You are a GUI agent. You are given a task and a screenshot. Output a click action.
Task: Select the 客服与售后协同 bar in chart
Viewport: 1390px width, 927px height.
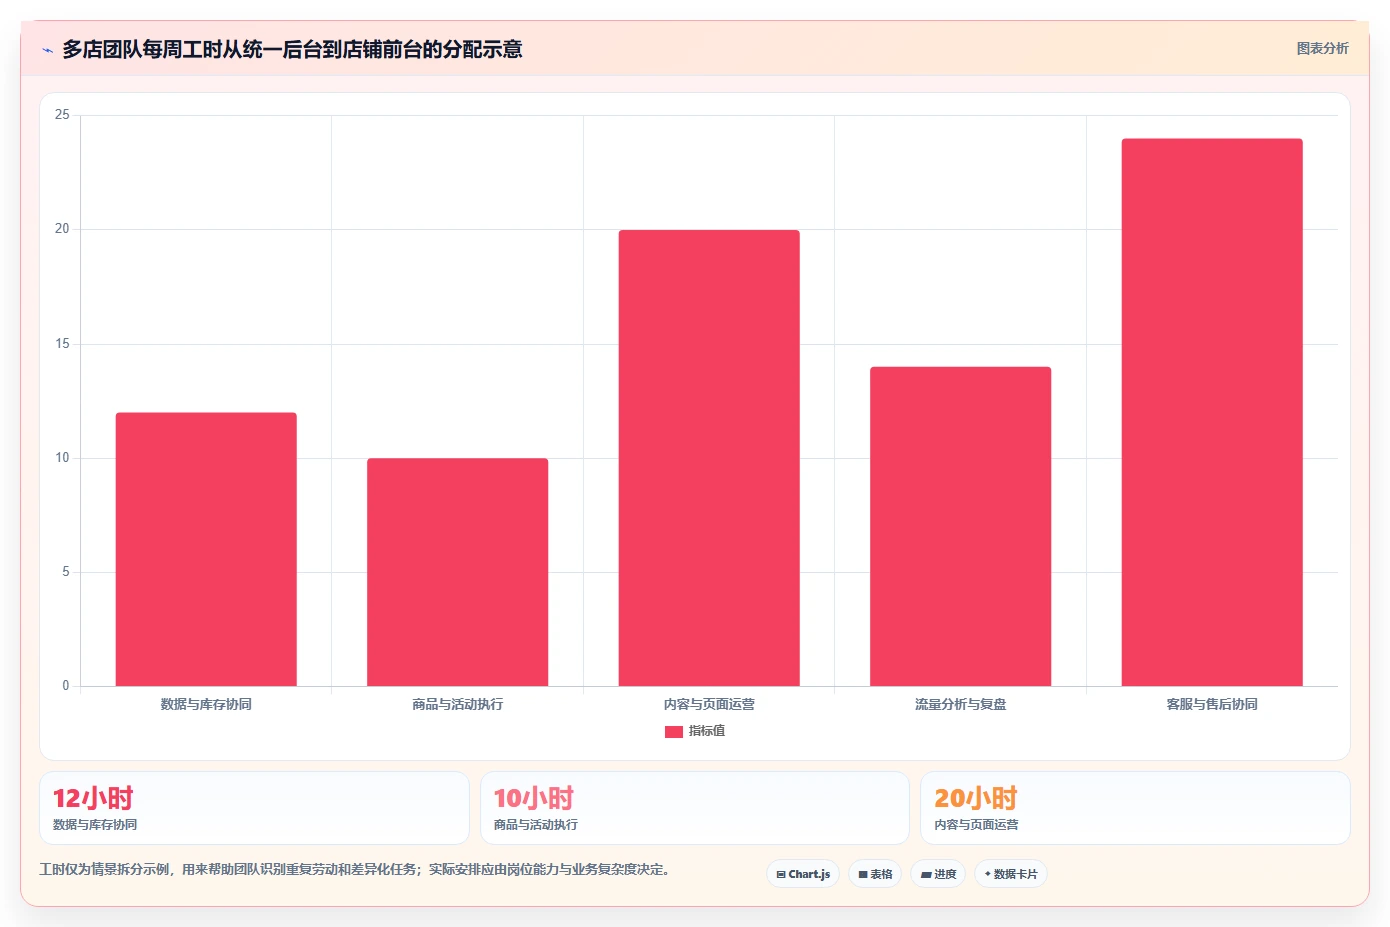1212,412
